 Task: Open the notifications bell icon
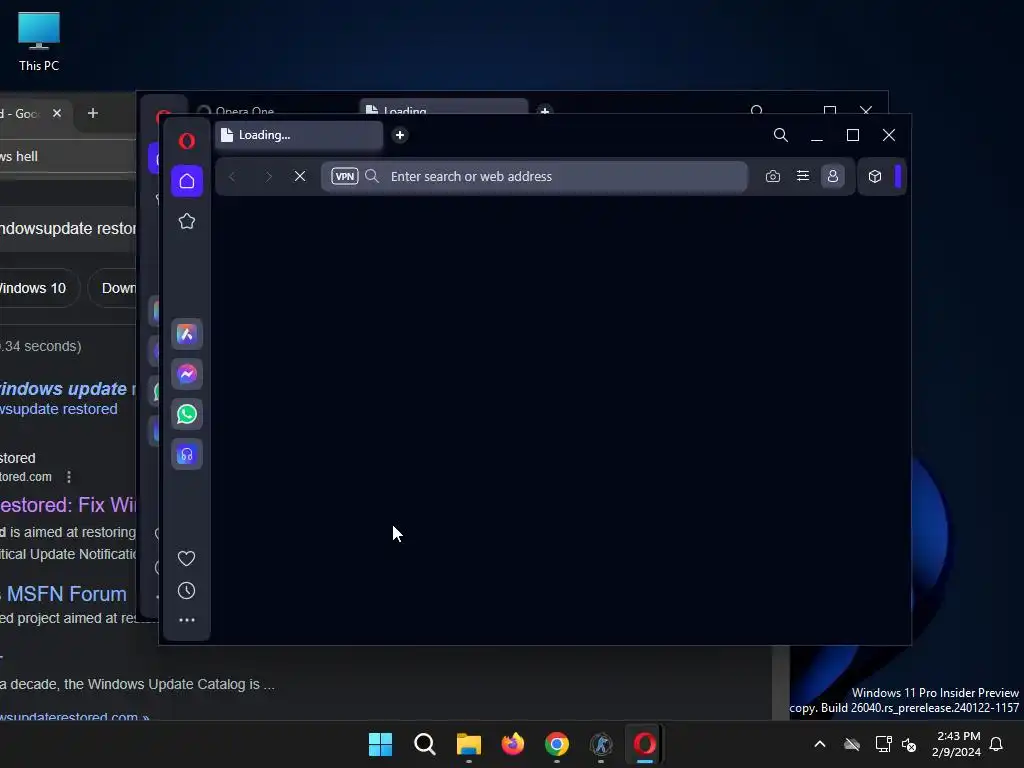click(997, 744)
